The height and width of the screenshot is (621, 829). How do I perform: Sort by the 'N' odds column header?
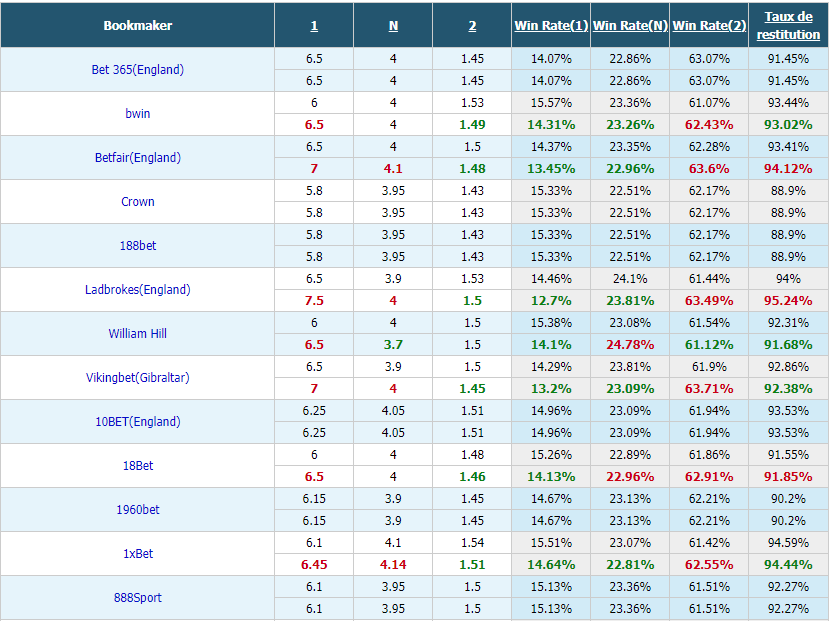pos(393,26)
